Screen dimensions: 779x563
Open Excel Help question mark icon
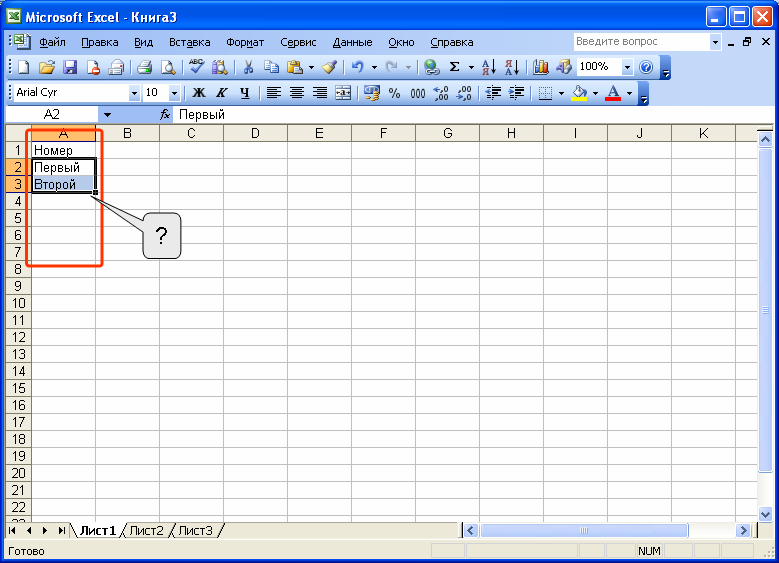click(646, 67)
